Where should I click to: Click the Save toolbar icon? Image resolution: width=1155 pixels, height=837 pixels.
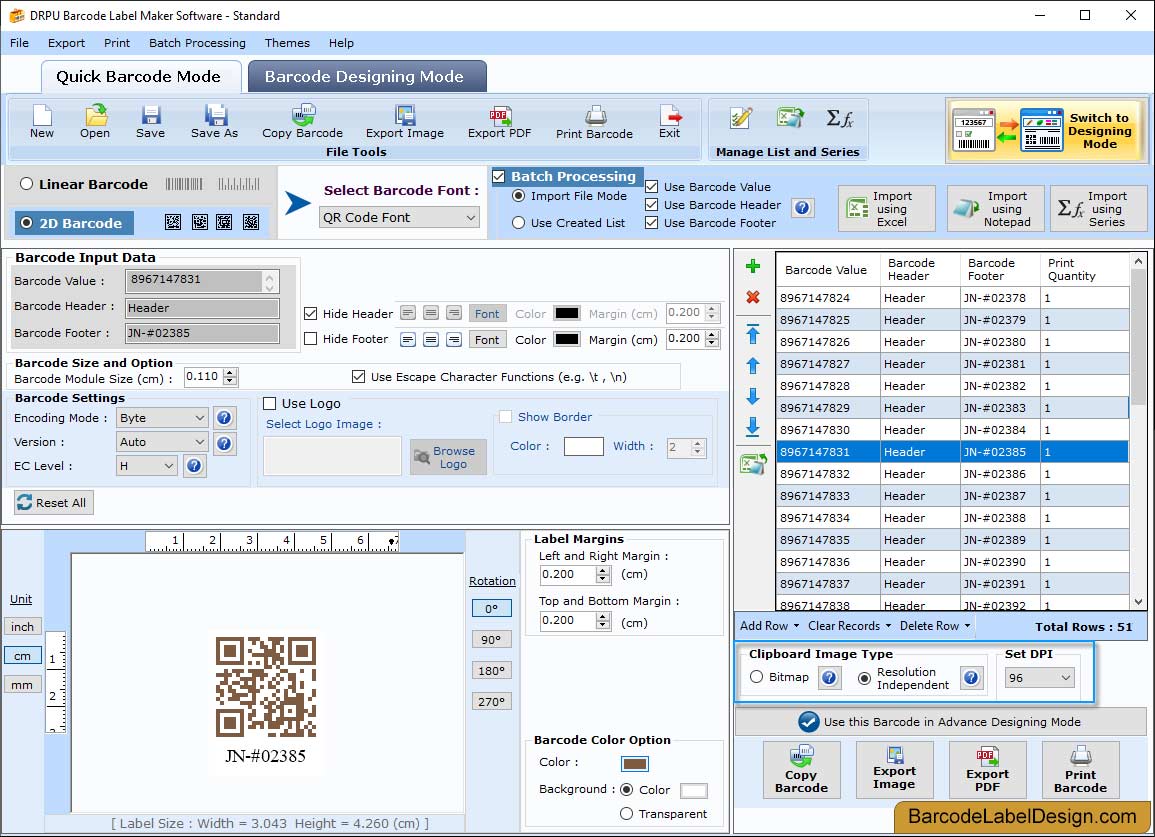(150, 122)
